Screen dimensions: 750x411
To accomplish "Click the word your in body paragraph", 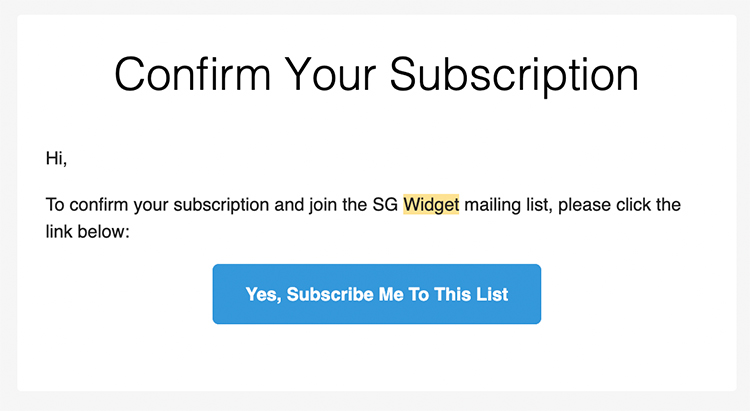I will [x=151, y=206].
